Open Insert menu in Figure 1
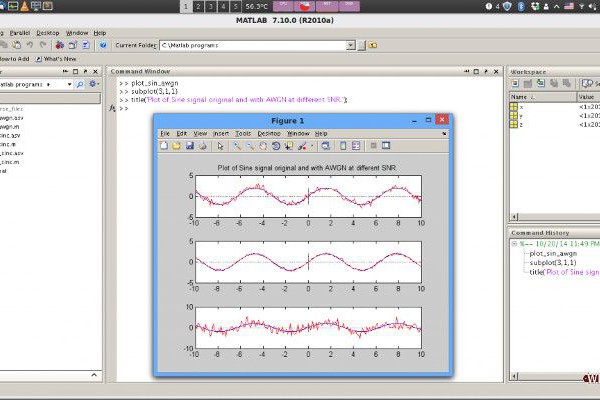 (x=221, y=134)
